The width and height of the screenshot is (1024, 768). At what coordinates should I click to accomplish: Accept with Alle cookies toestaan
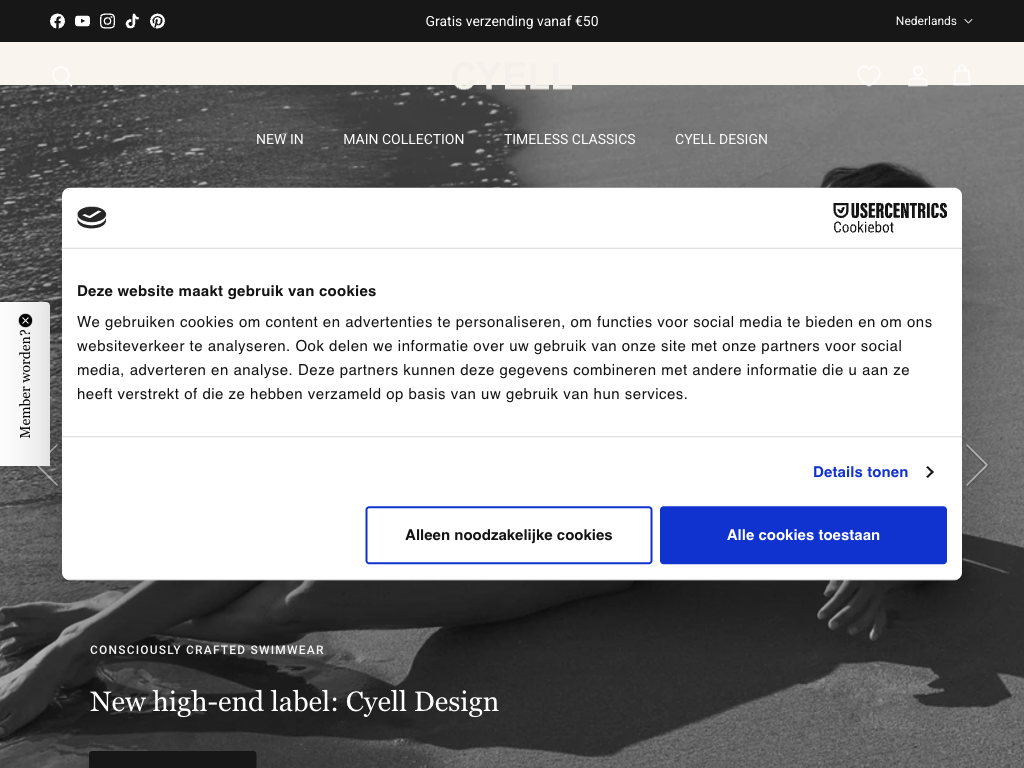[x=803, y=535]
